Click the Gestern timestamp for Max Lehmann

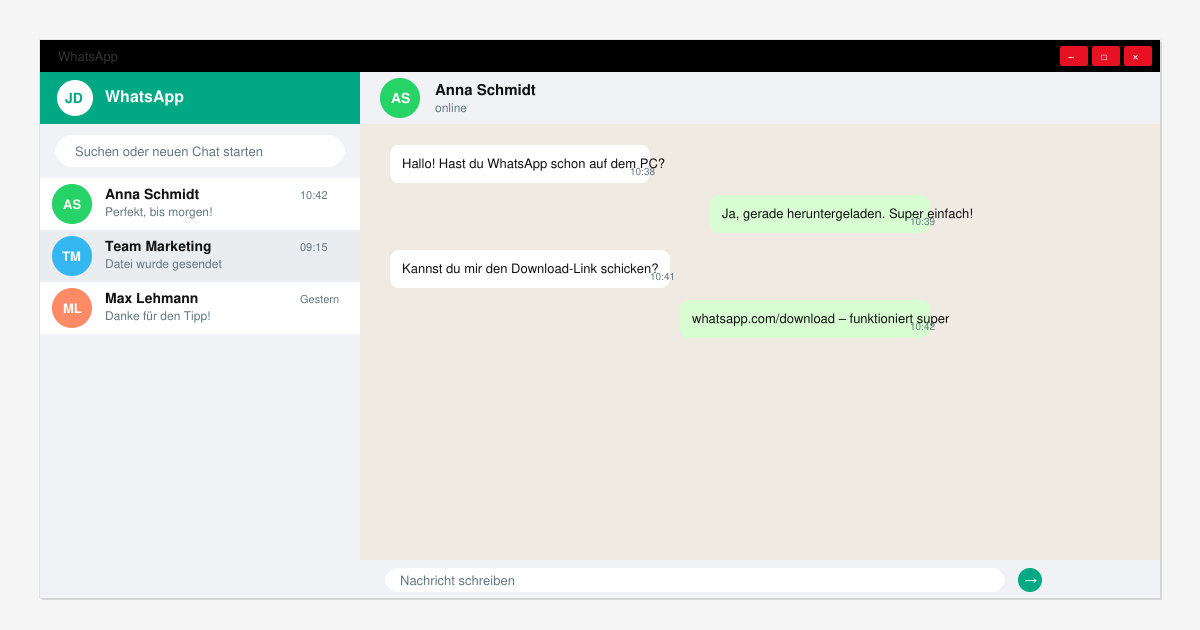pyautogui.click(x=319, y=299)
